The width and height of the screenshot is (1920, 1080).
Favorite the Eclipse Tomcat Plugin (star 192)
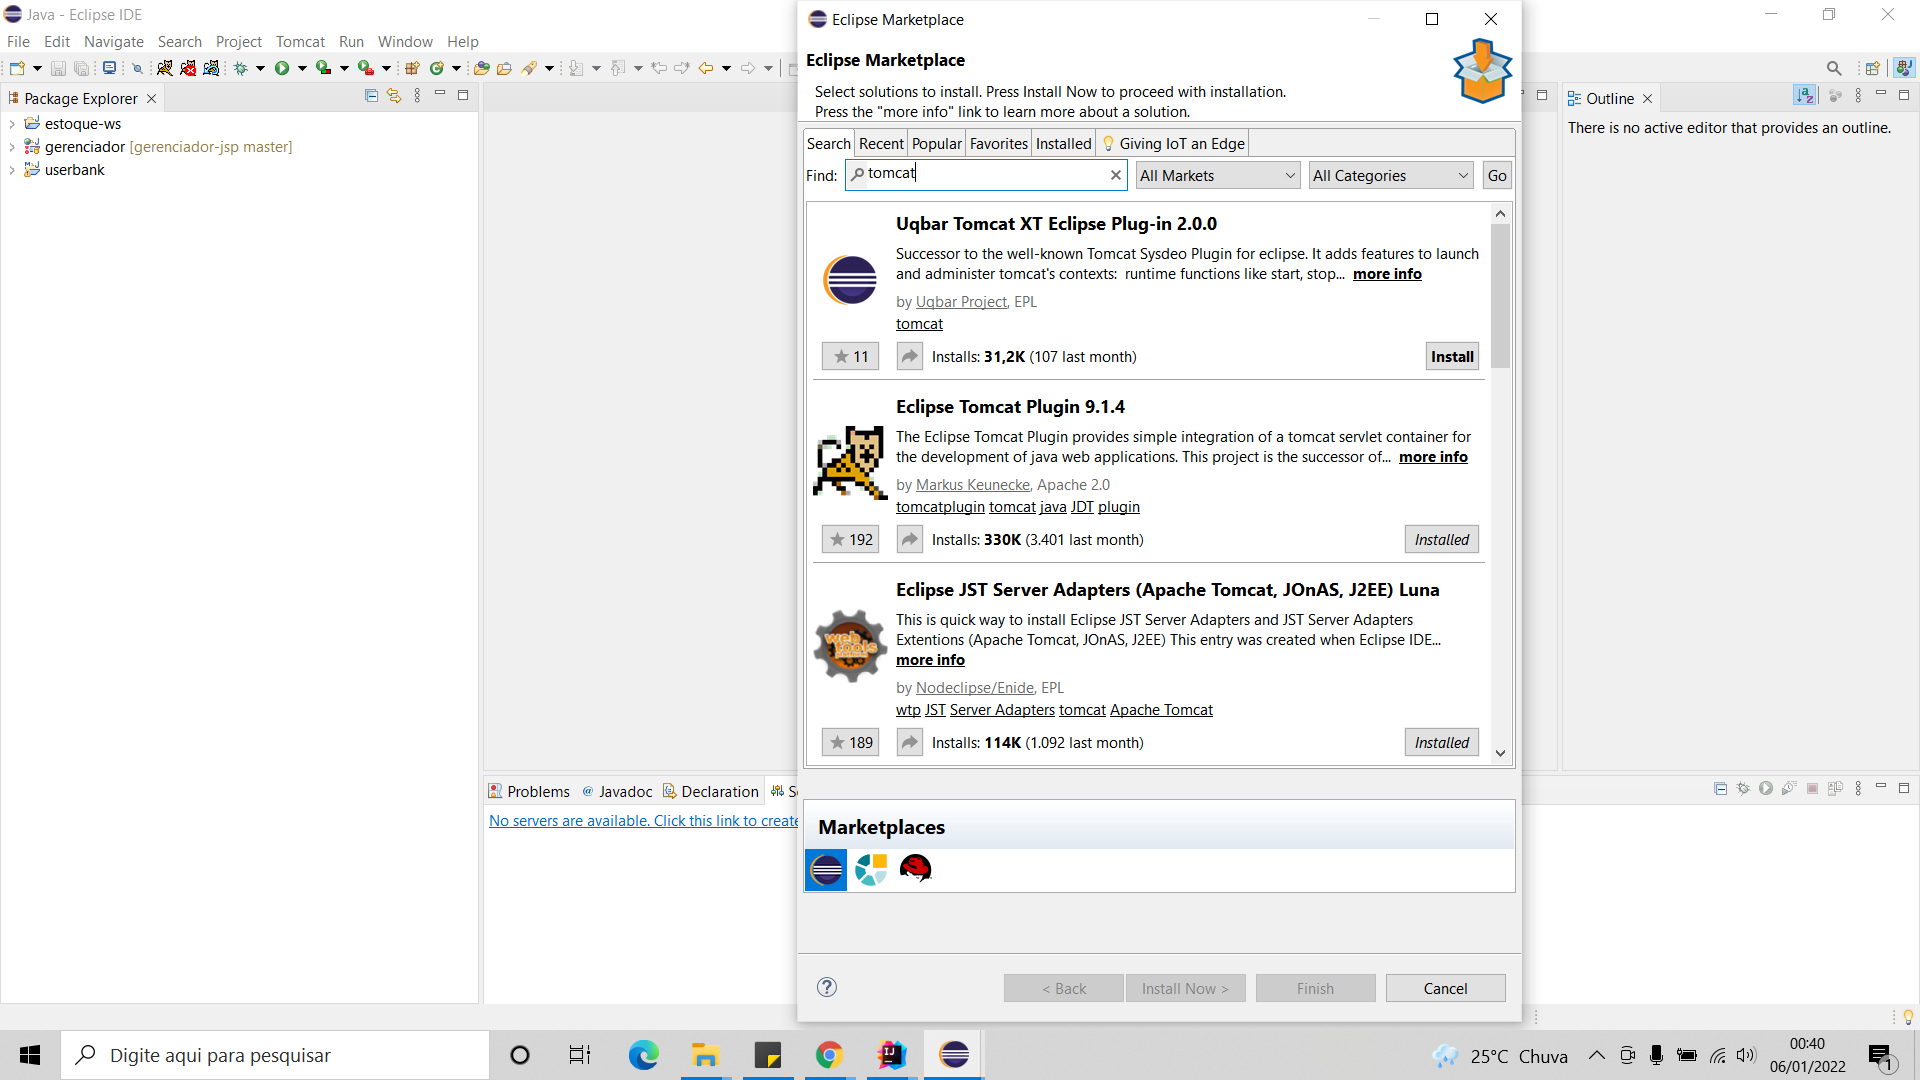(x=850, y=540)
